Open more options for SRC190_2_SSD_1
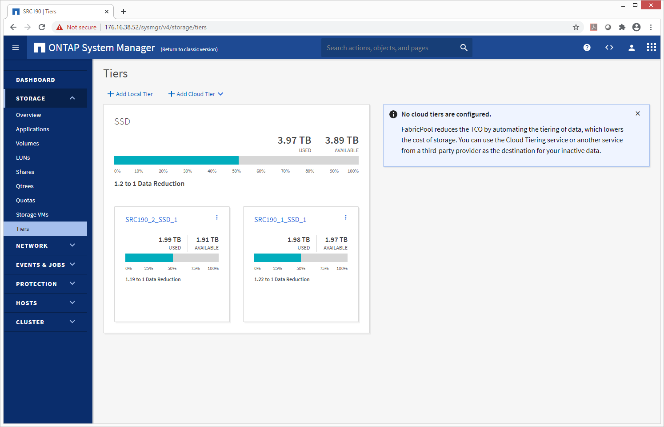 217,217
